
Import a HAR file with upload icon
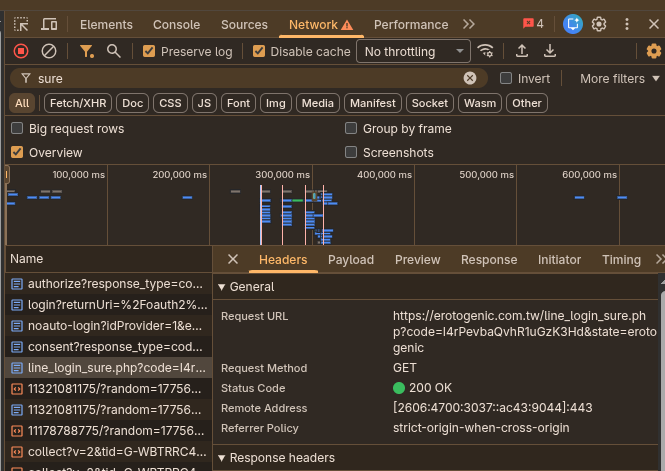[x=522, y=51]
